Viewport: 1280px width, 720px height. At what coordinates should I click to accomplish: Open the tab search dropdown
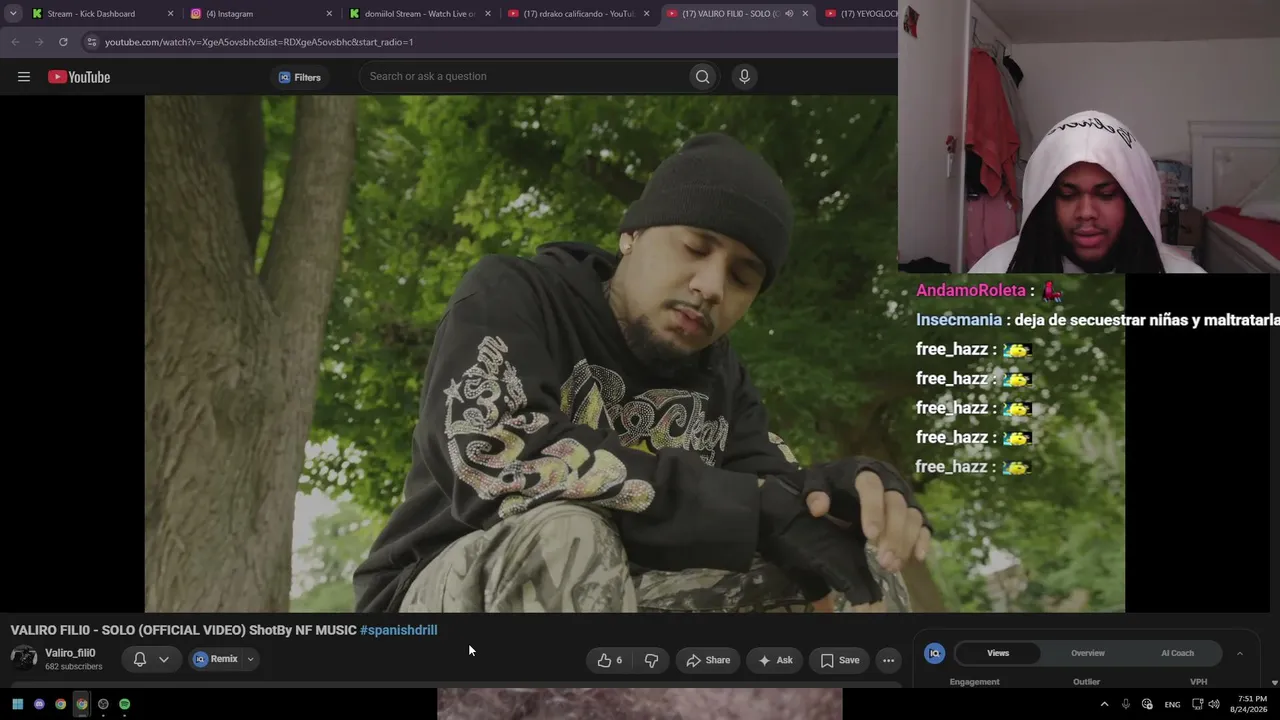click(13, 14)
